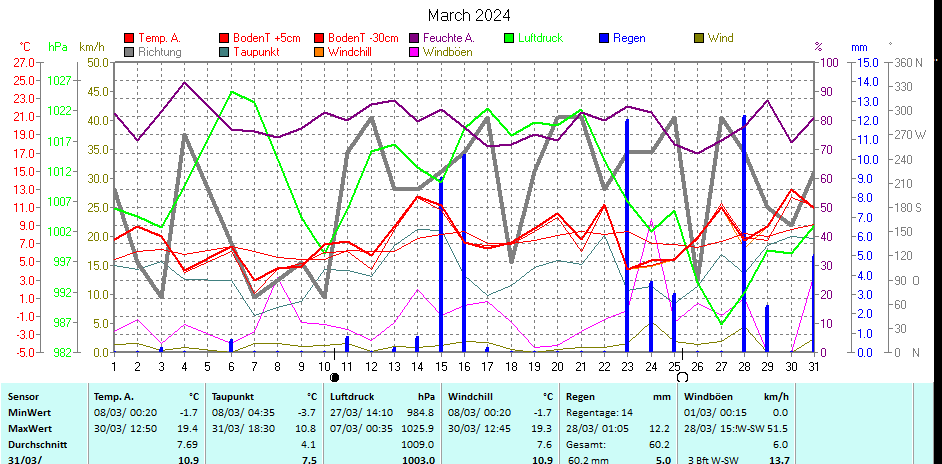Click the mm axis unit label
The image size is (942, 464).
859,47
